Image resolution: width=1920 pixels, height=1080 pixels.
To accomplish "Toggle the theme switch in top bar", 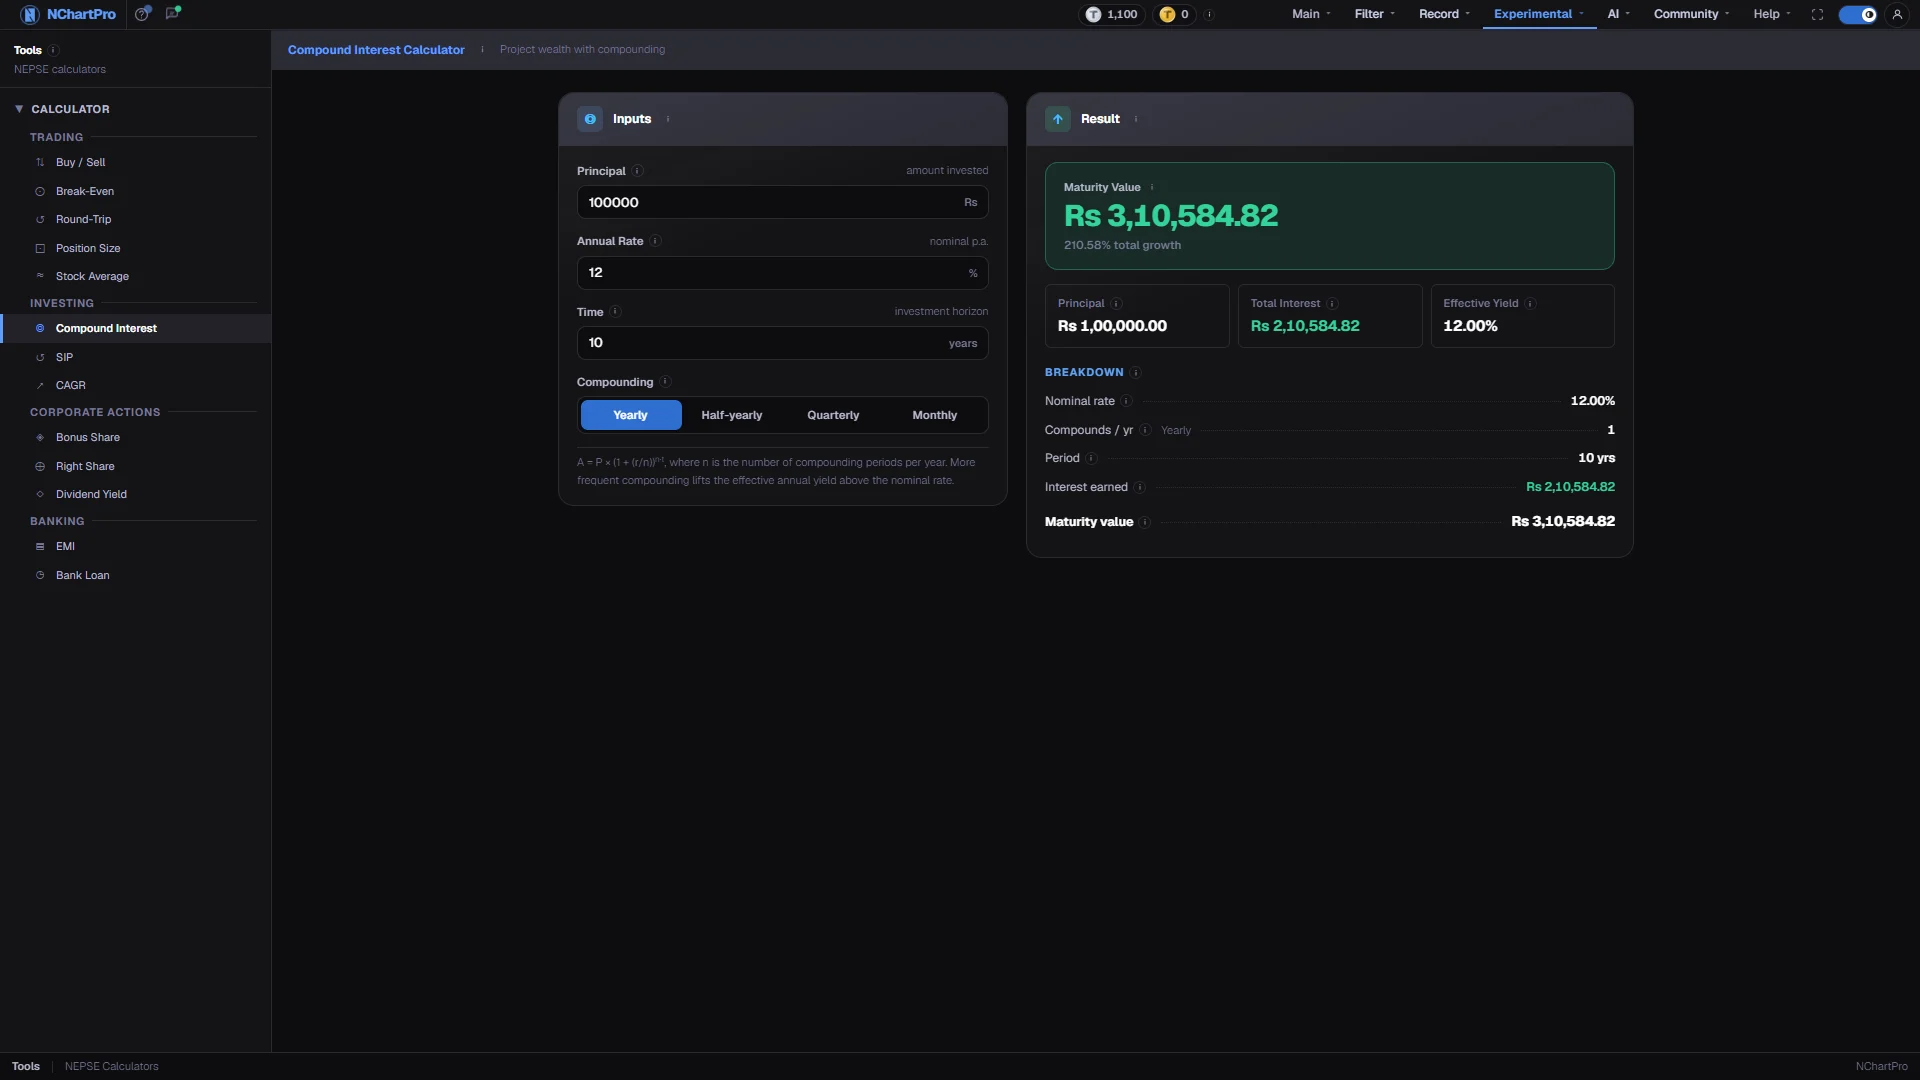I will coord(1858,14).
